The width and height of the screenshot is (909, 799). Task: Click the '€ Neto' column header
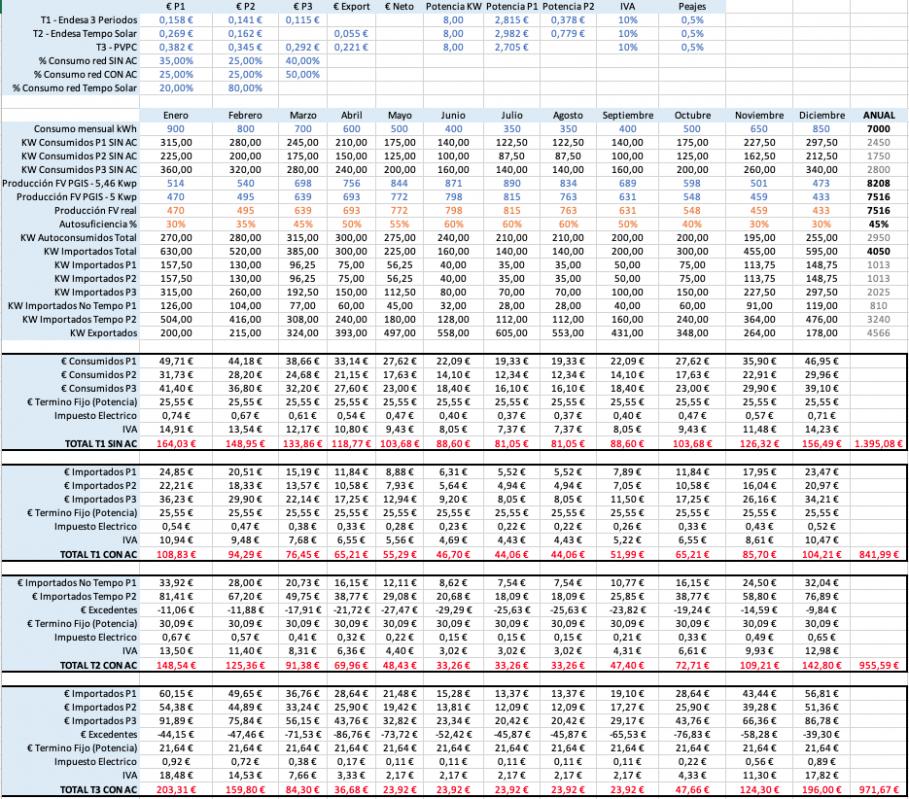(x=399, y=6)
